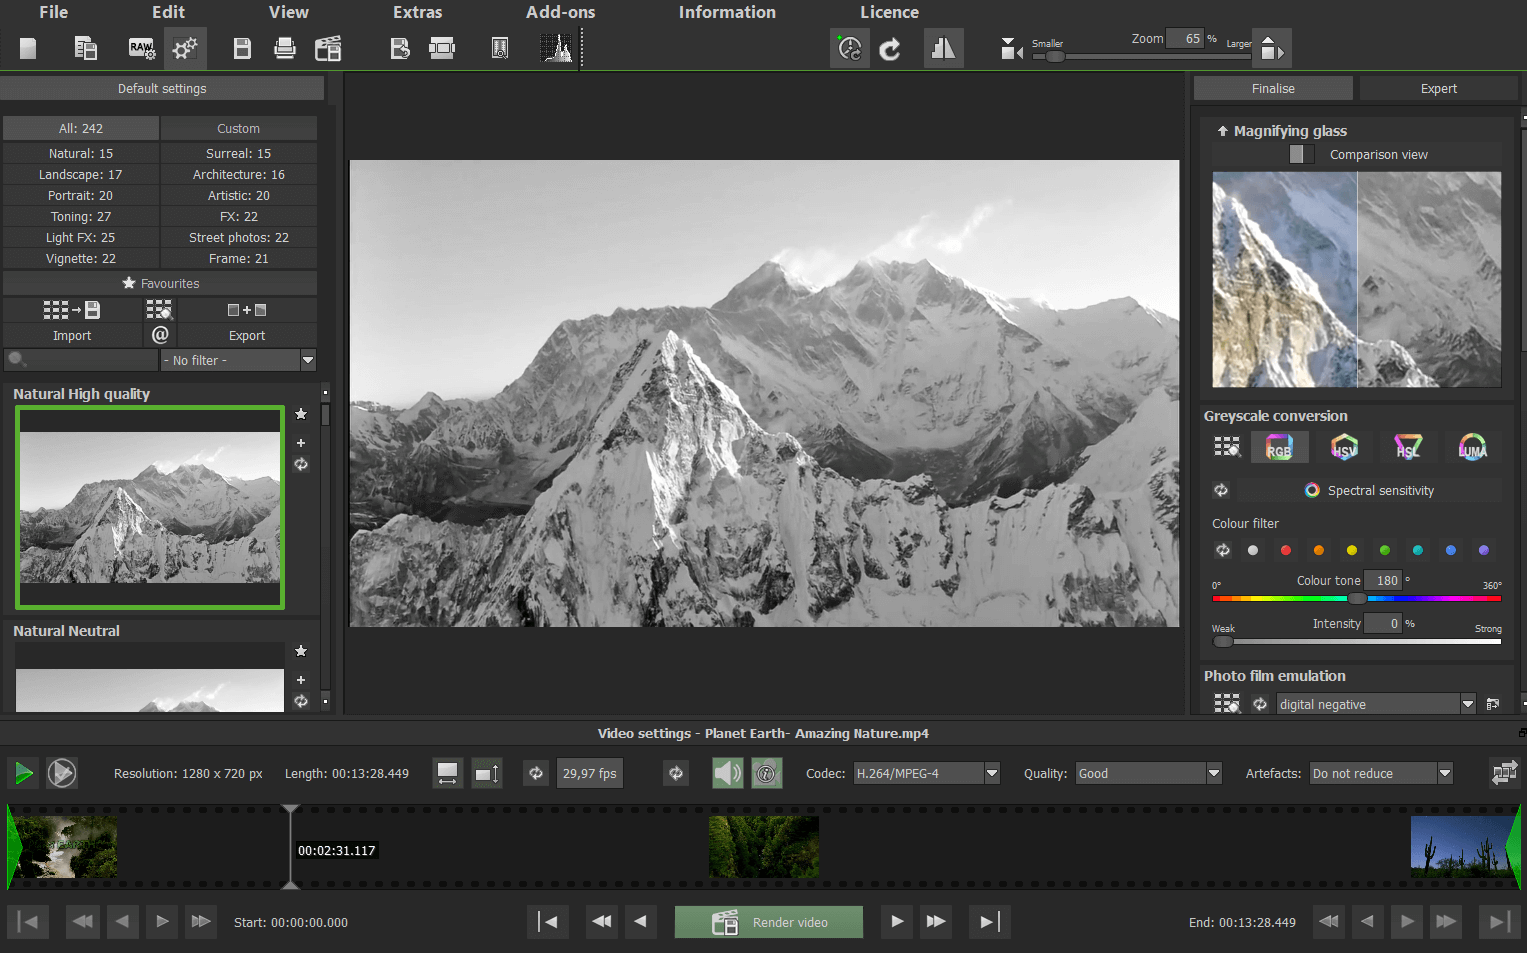Click the Default settings button

pos(162,88)
